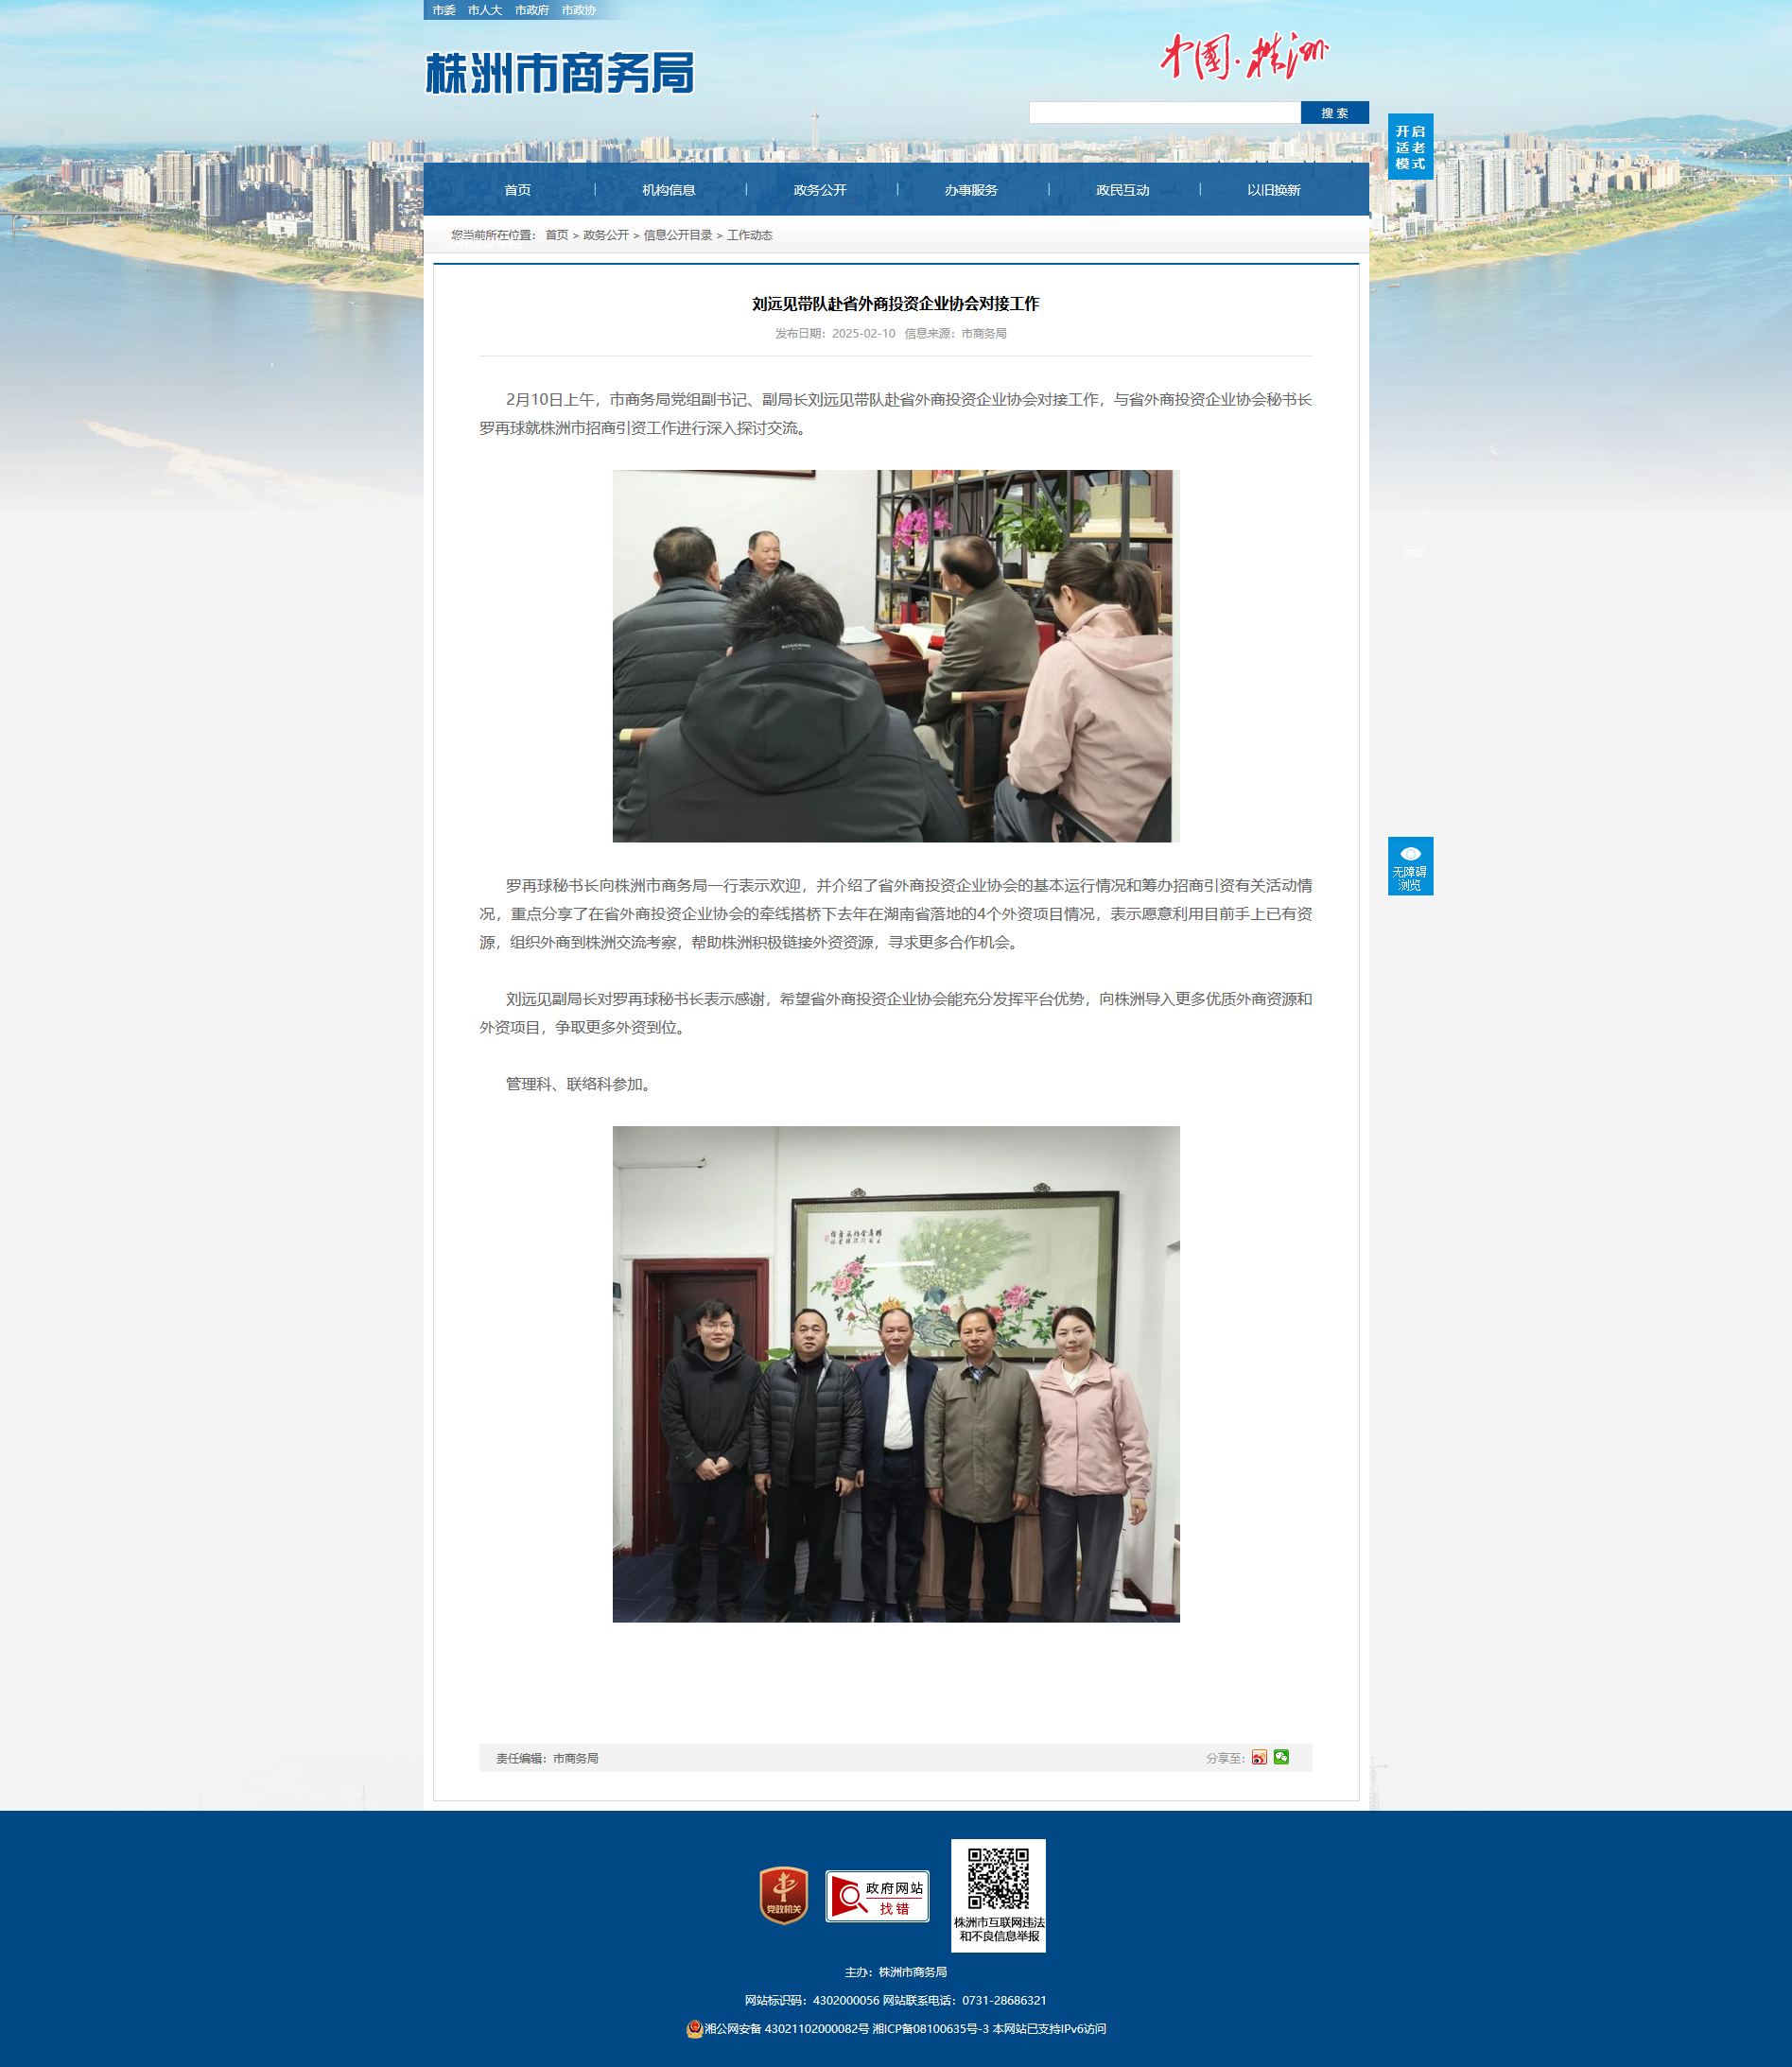This screenshot has height=2067, width=1792.
Task: Click the 搜索 search button
Action: (1334, 113)
